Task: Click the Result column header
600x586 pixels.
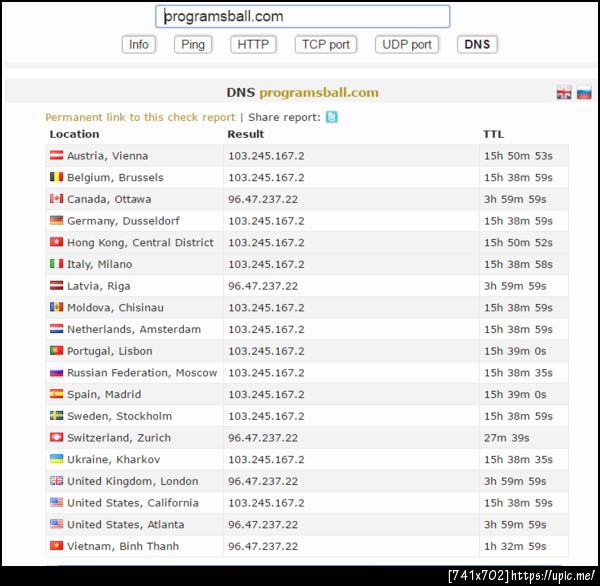Action: [246, 134]
